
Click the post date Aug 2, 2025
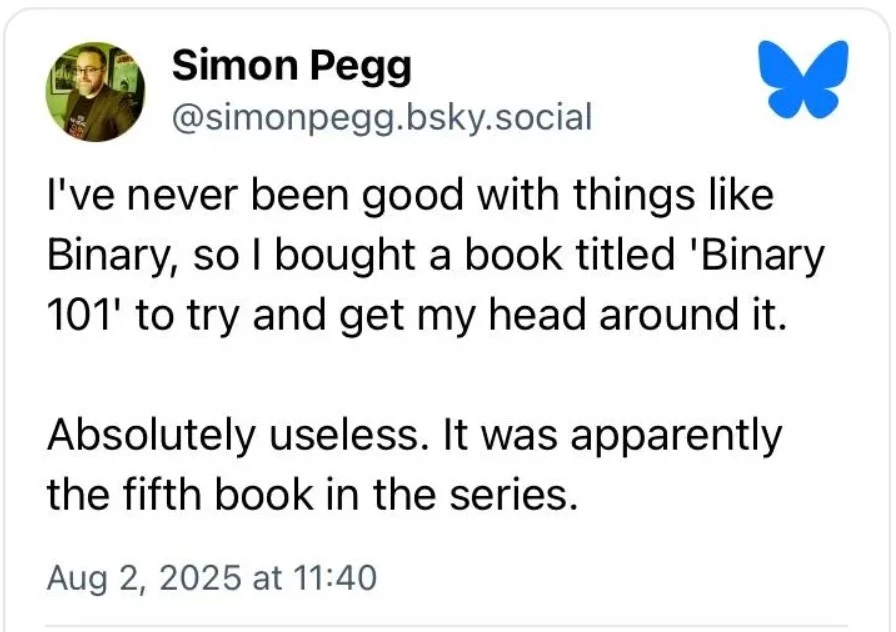pos(144,579)
